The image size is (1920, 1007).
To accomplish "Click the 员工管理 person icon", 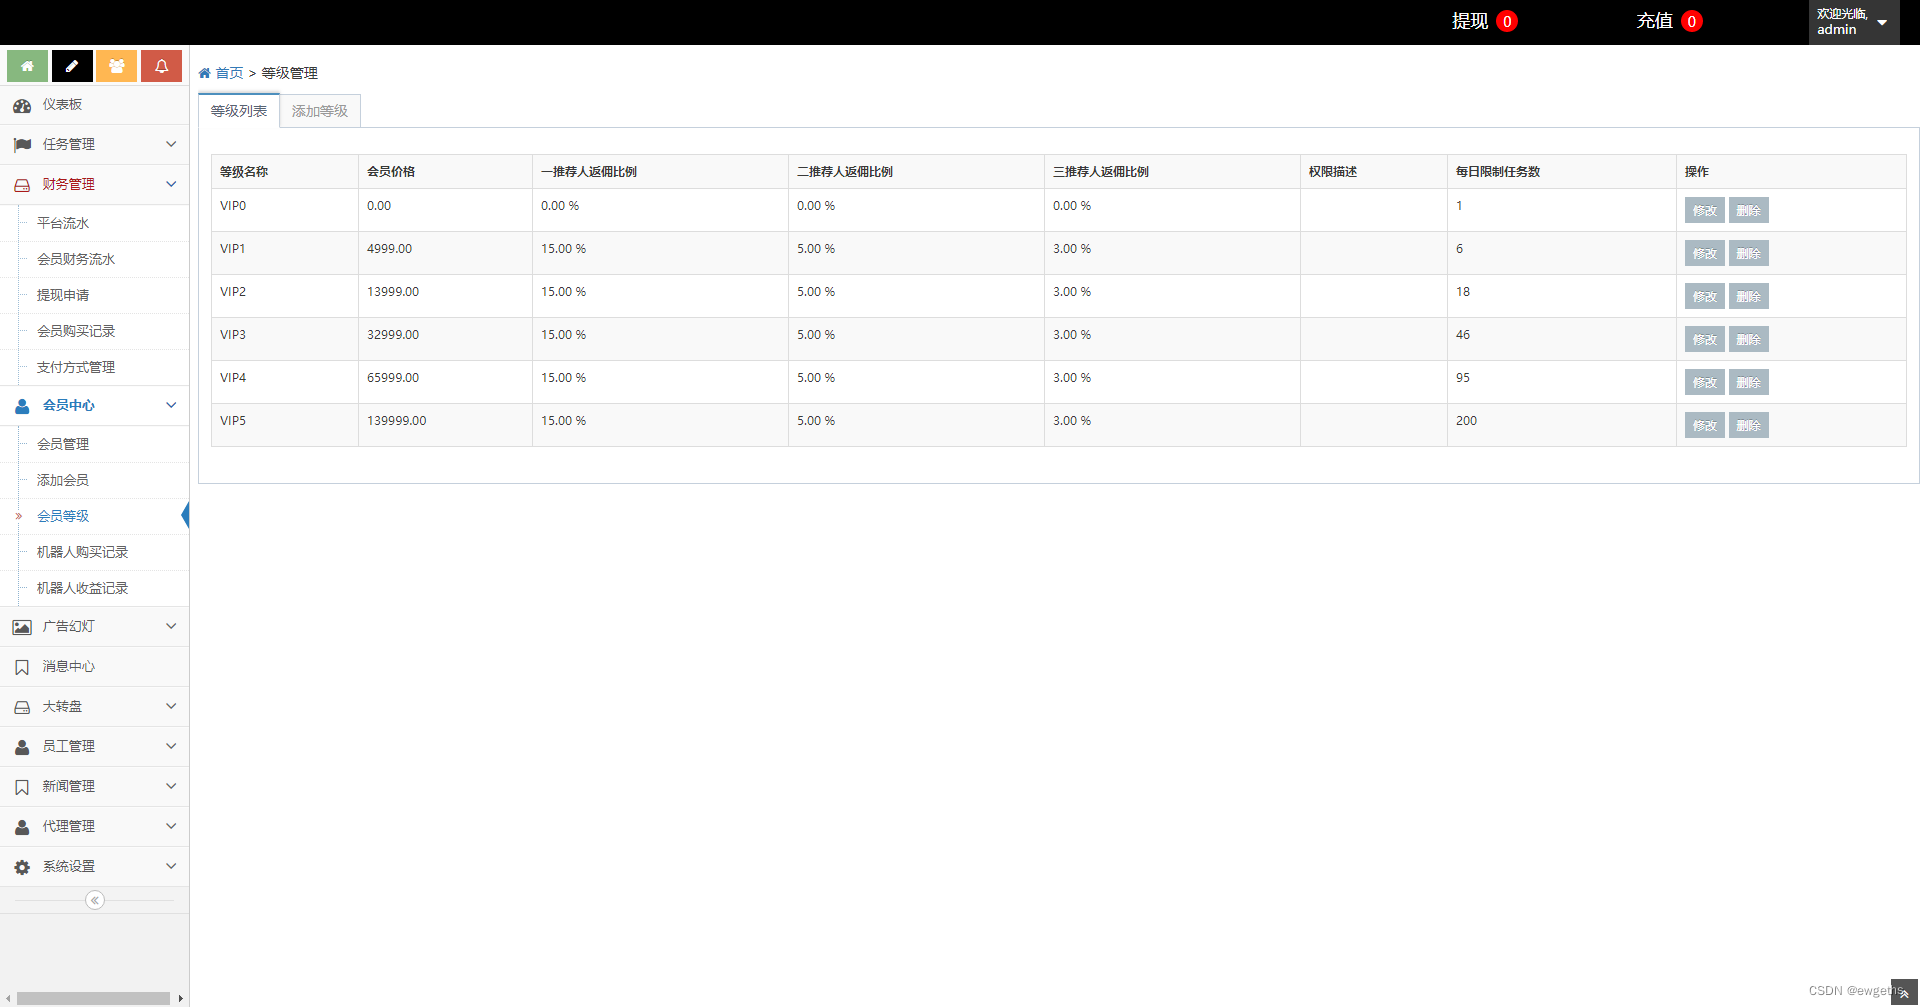I will coord(22,747).
